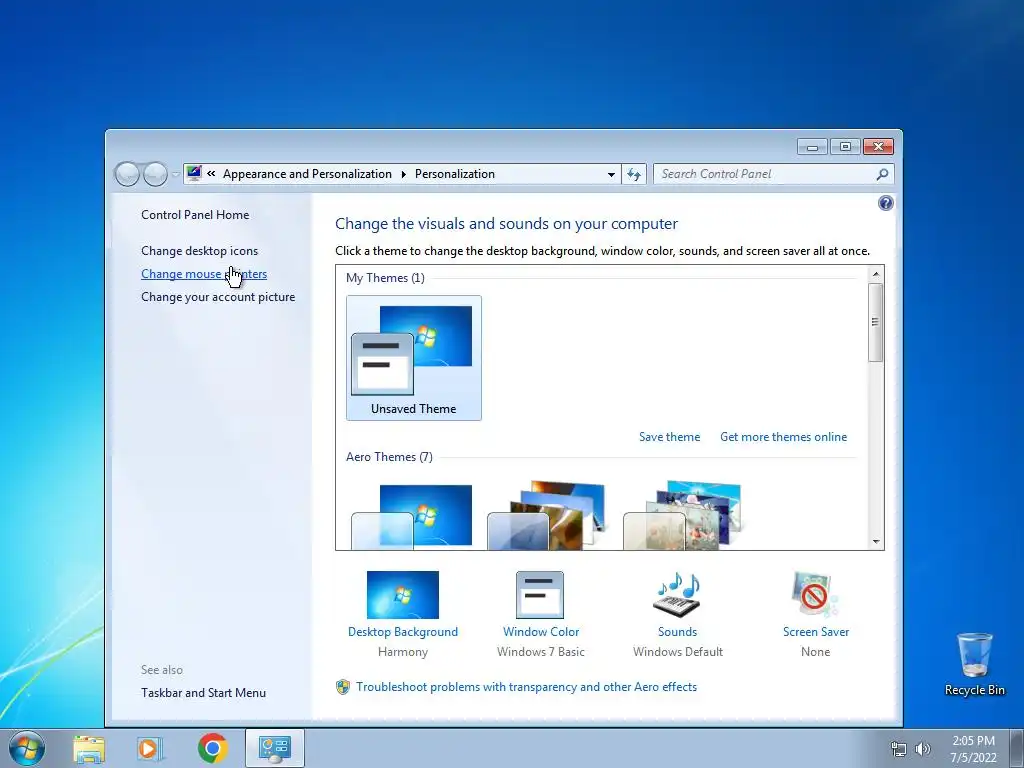Open Change mouse pointers link
Viewport: 1024px width, 768px height.
click(x=204, y=274)
